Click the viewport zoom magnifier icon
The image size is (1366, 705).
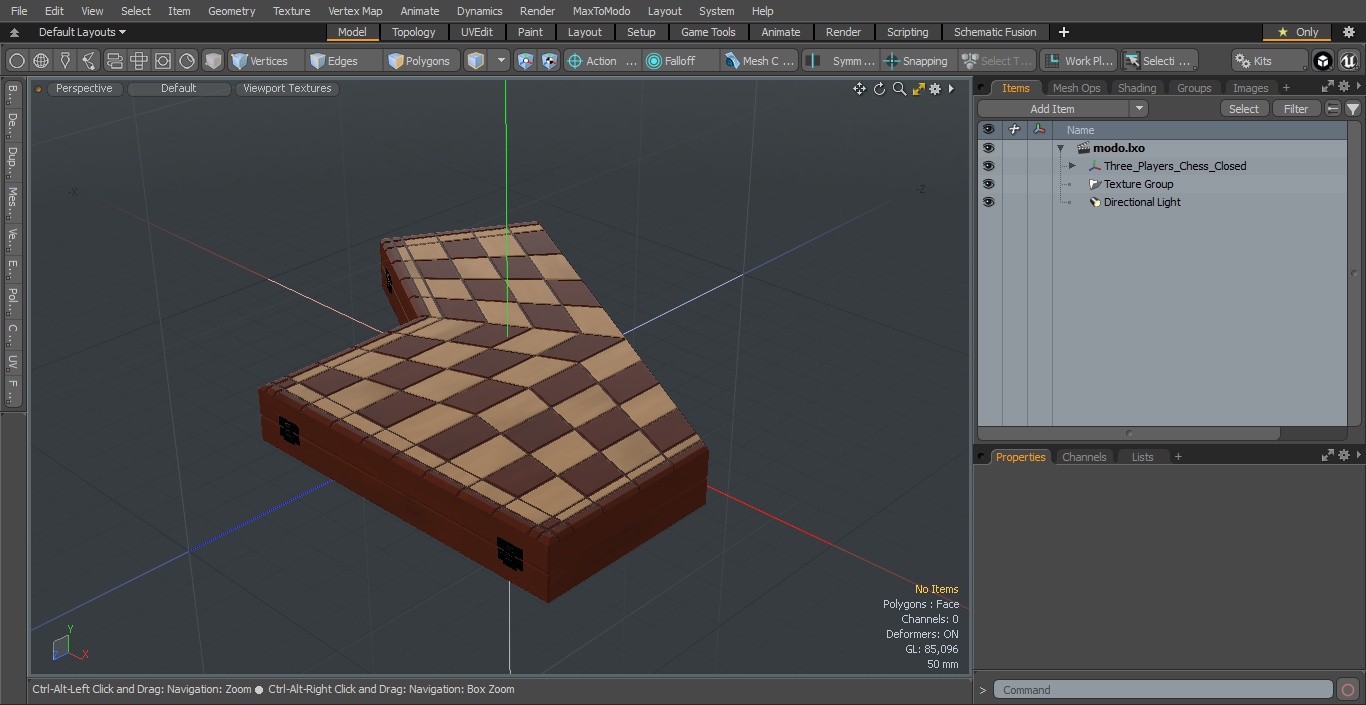(899, 89)
